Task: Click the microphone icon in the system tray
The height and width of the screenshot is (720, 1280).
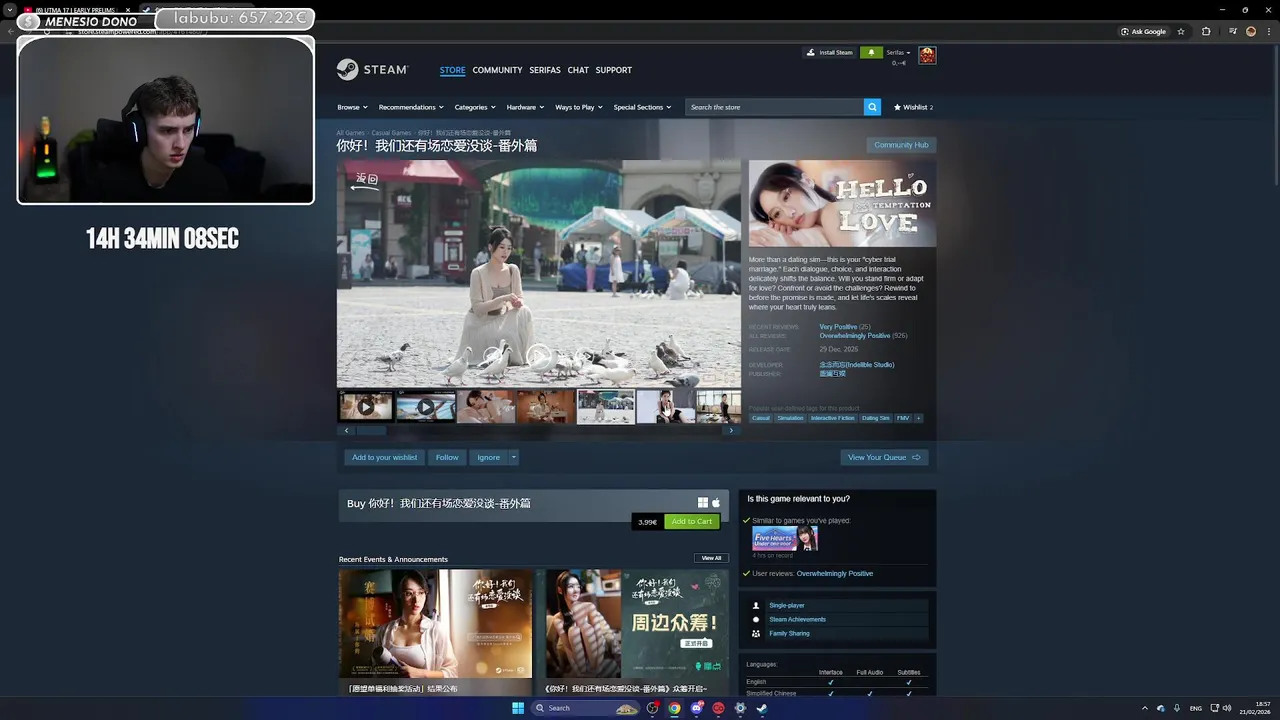Action: [1177, 708]
